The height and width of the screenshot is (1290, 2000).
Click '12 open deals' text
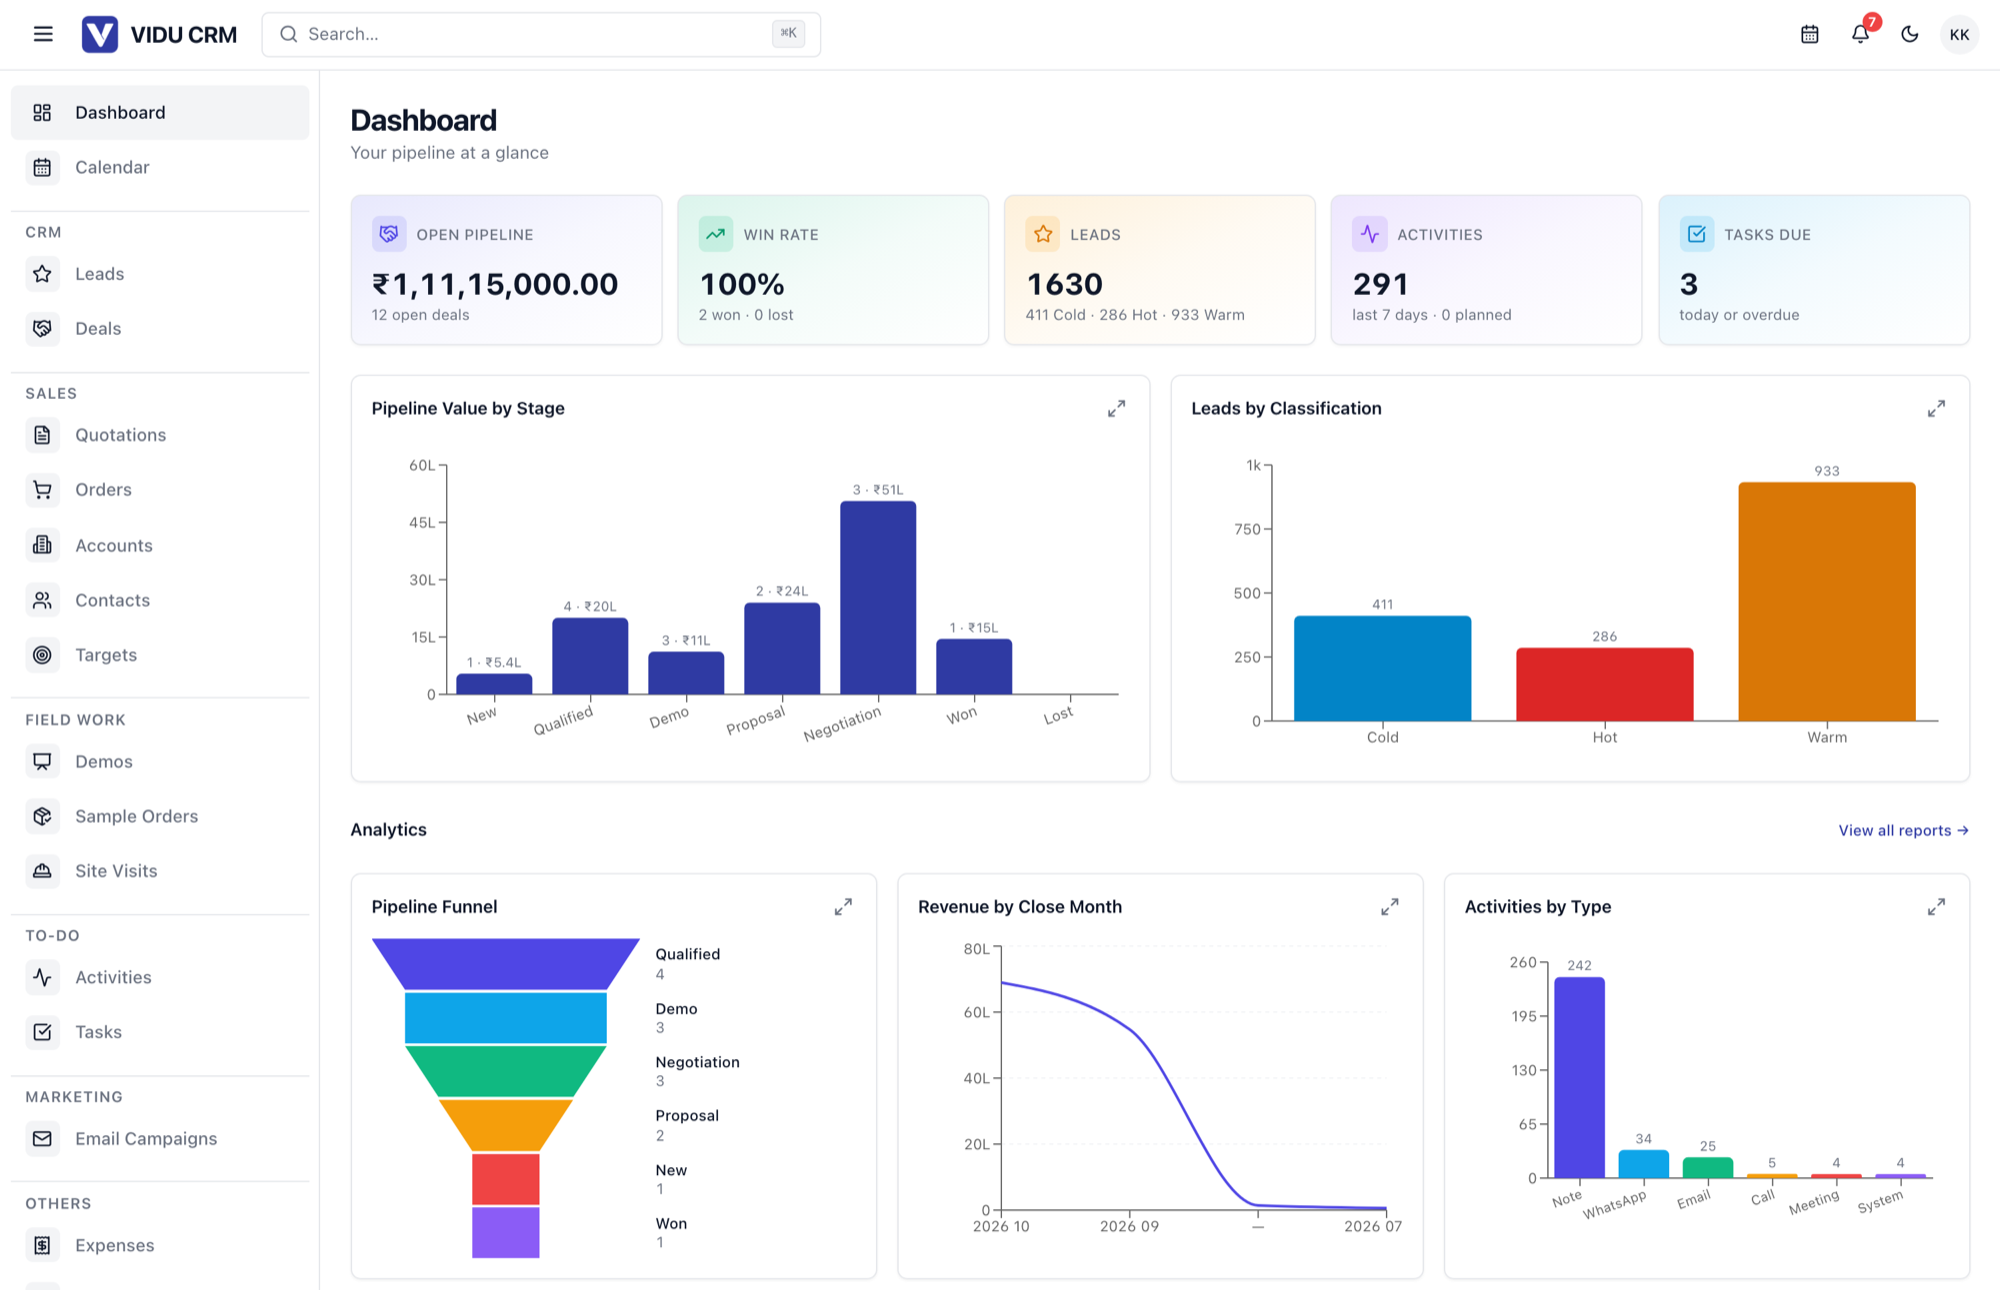click(420, 315)
